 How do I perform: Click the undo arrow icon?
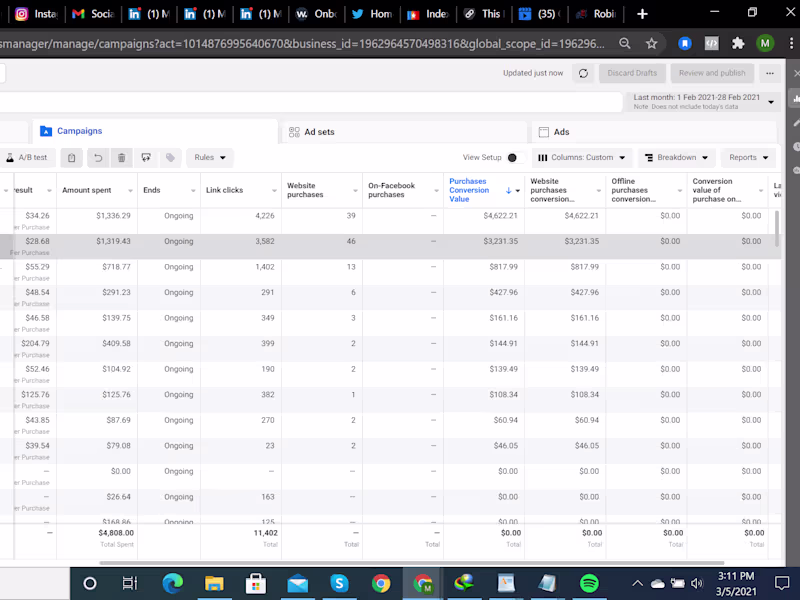(98, 158)
